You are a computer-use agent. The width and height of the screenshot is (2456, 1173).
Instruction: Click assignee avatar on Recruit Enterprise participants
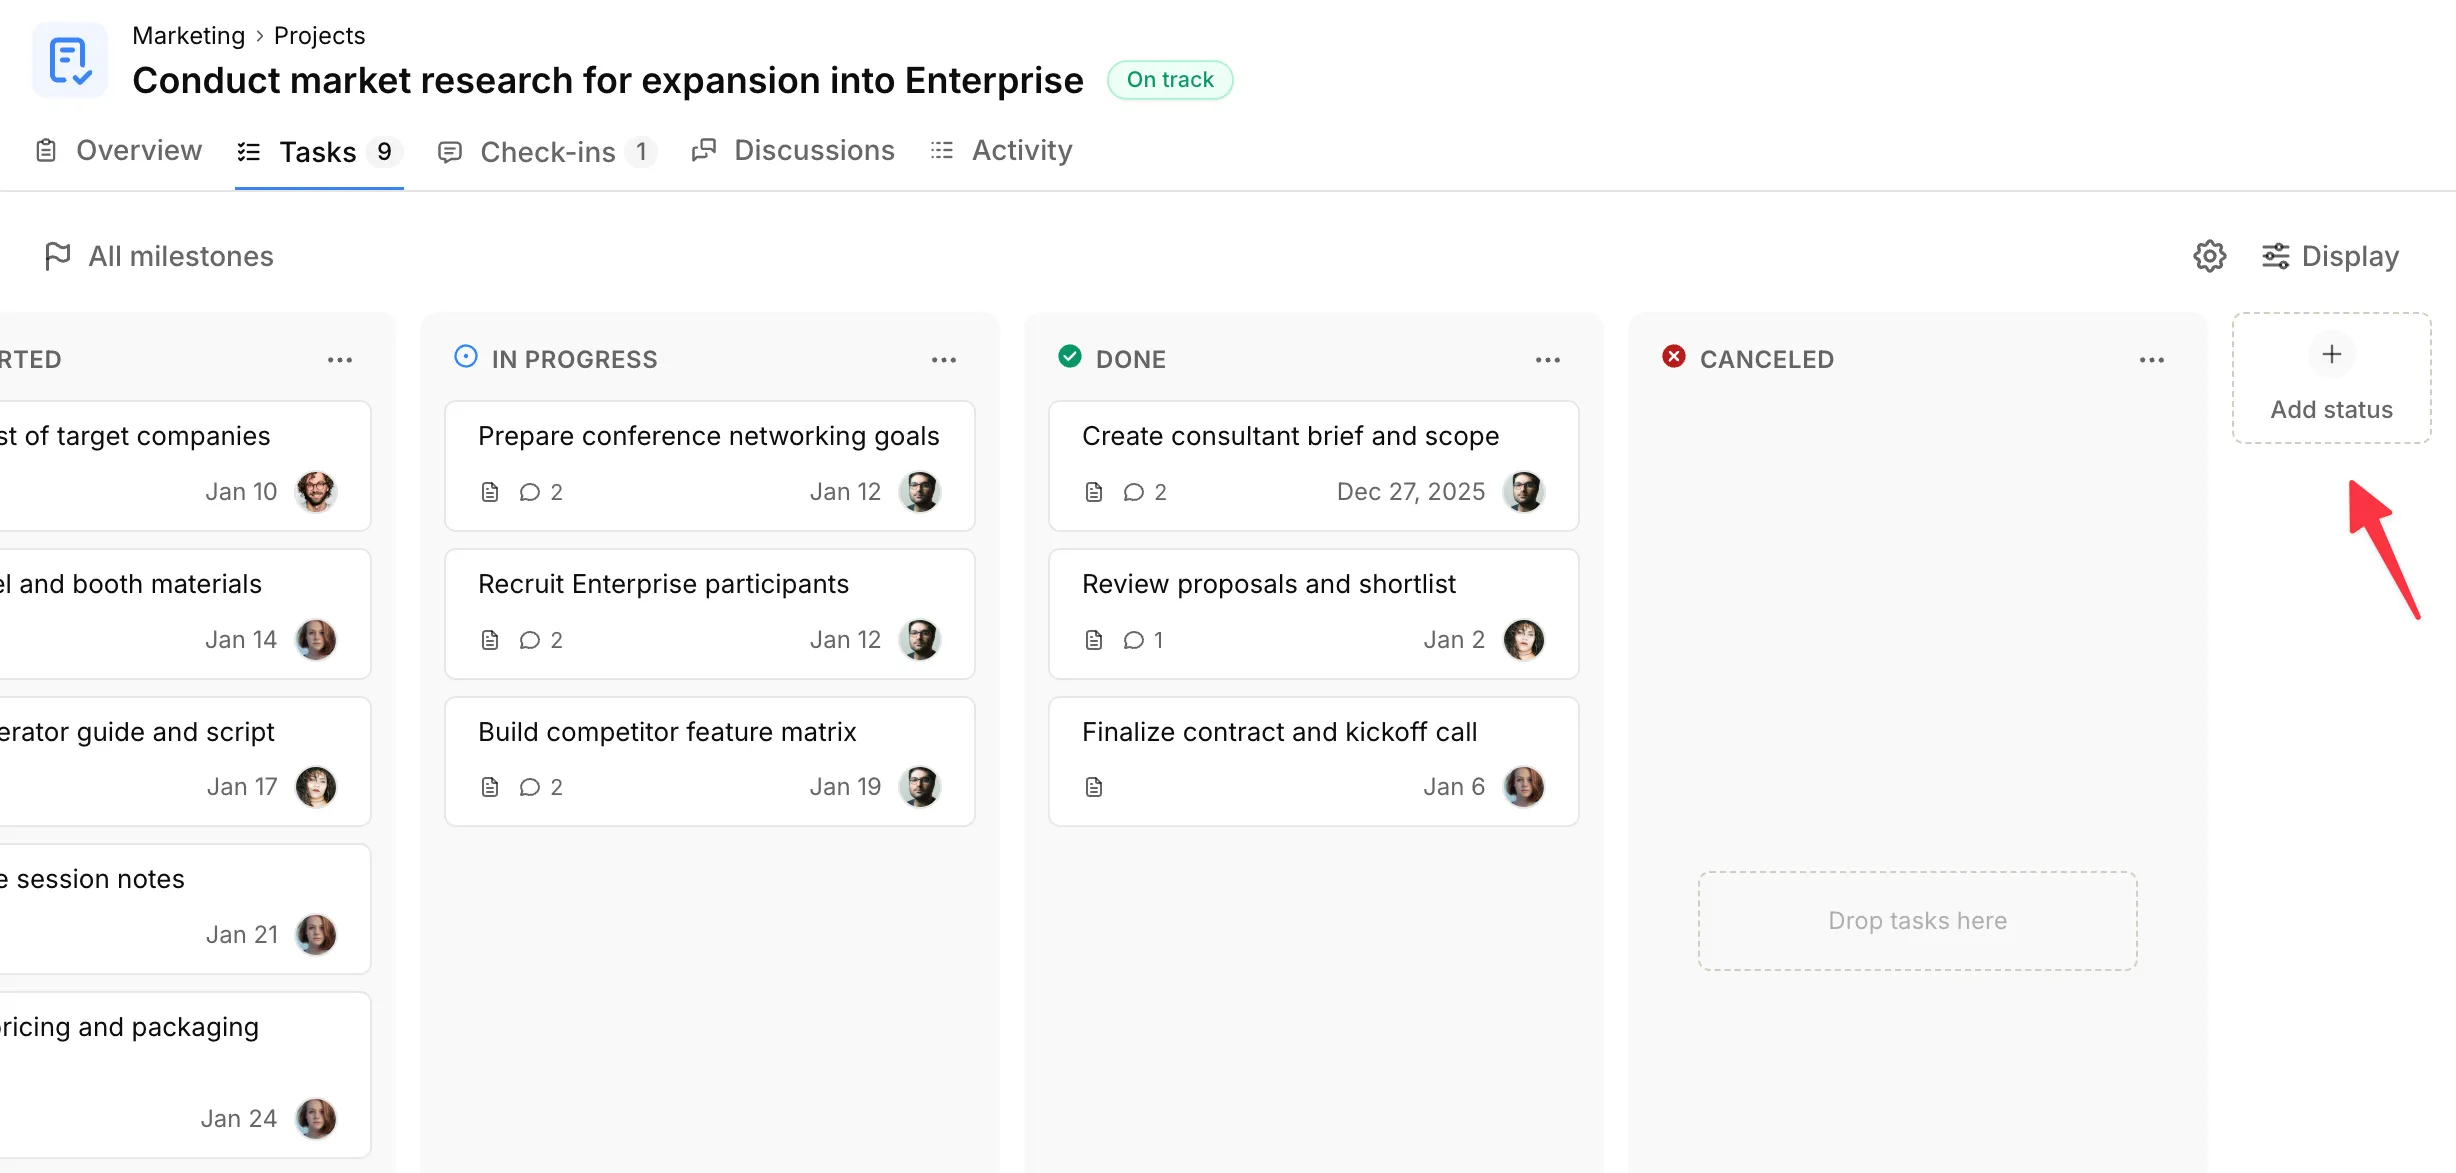pos(919,640)
